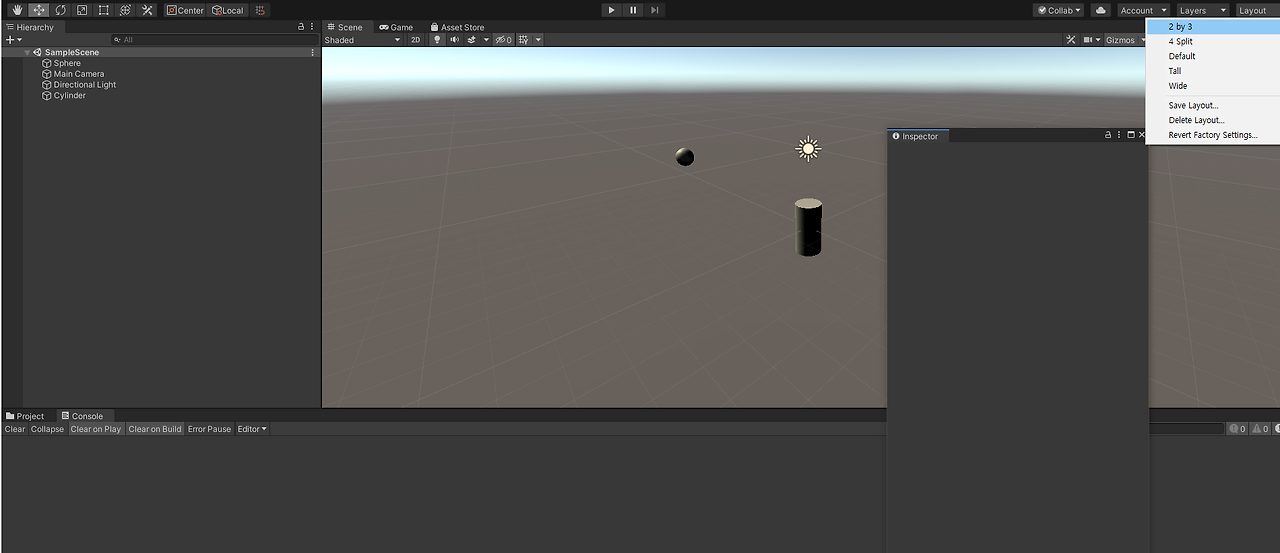Switch to the Project tab

coord(26,416)
